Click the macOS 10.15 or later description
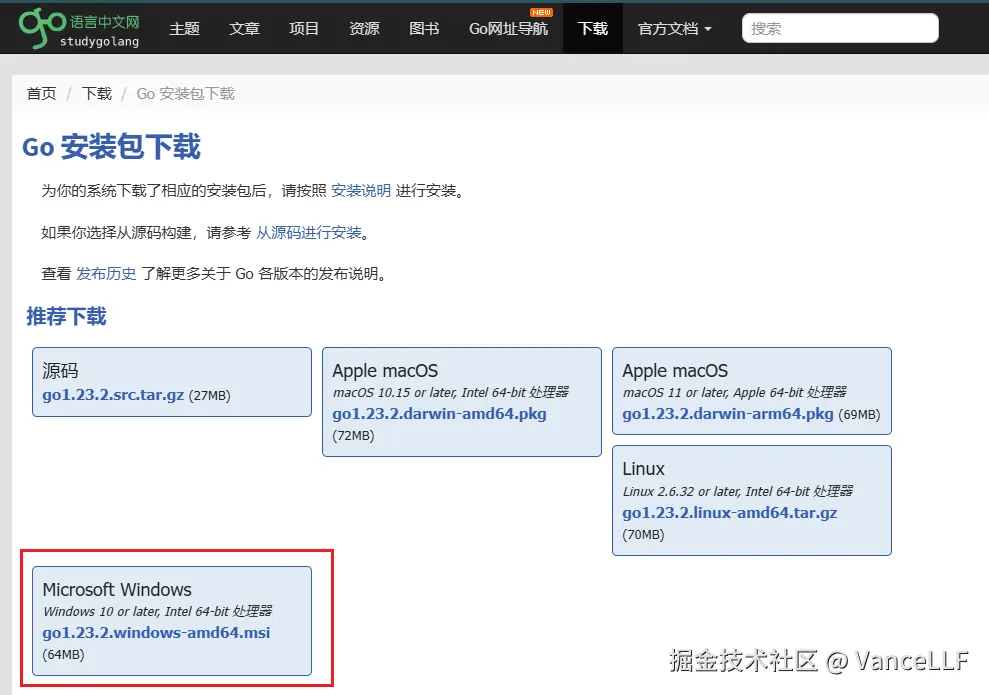Image resolution: width=989 pixels, height=695 pixels. (x=451, y=392)
